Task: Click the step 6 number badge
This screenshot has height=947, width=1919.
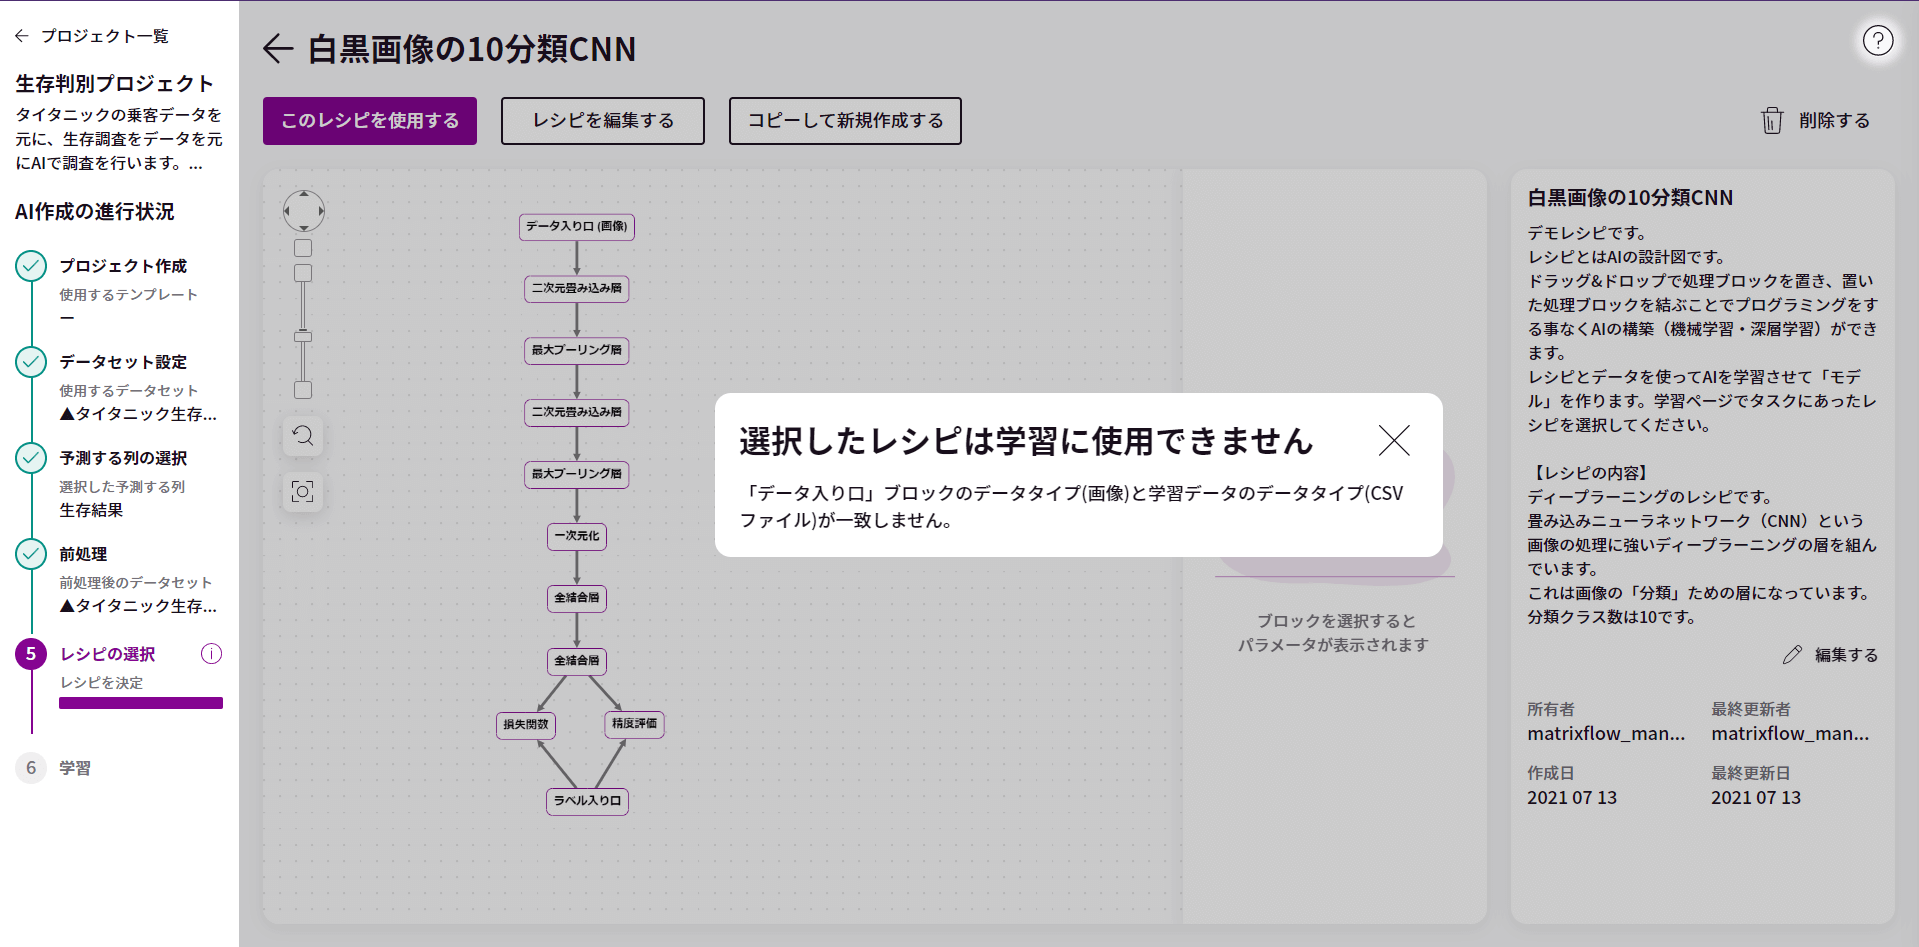Action: tap(31, 768)
